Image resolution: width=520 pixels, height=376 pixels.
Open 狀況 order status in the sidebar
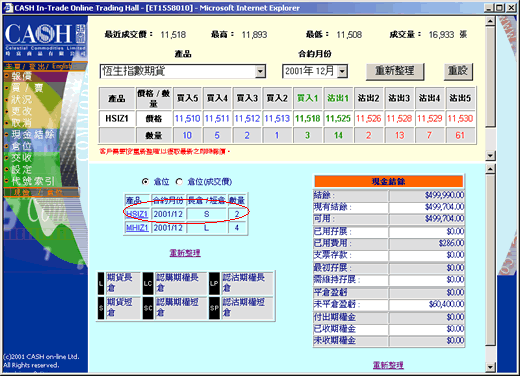click(x=22, y=99)
